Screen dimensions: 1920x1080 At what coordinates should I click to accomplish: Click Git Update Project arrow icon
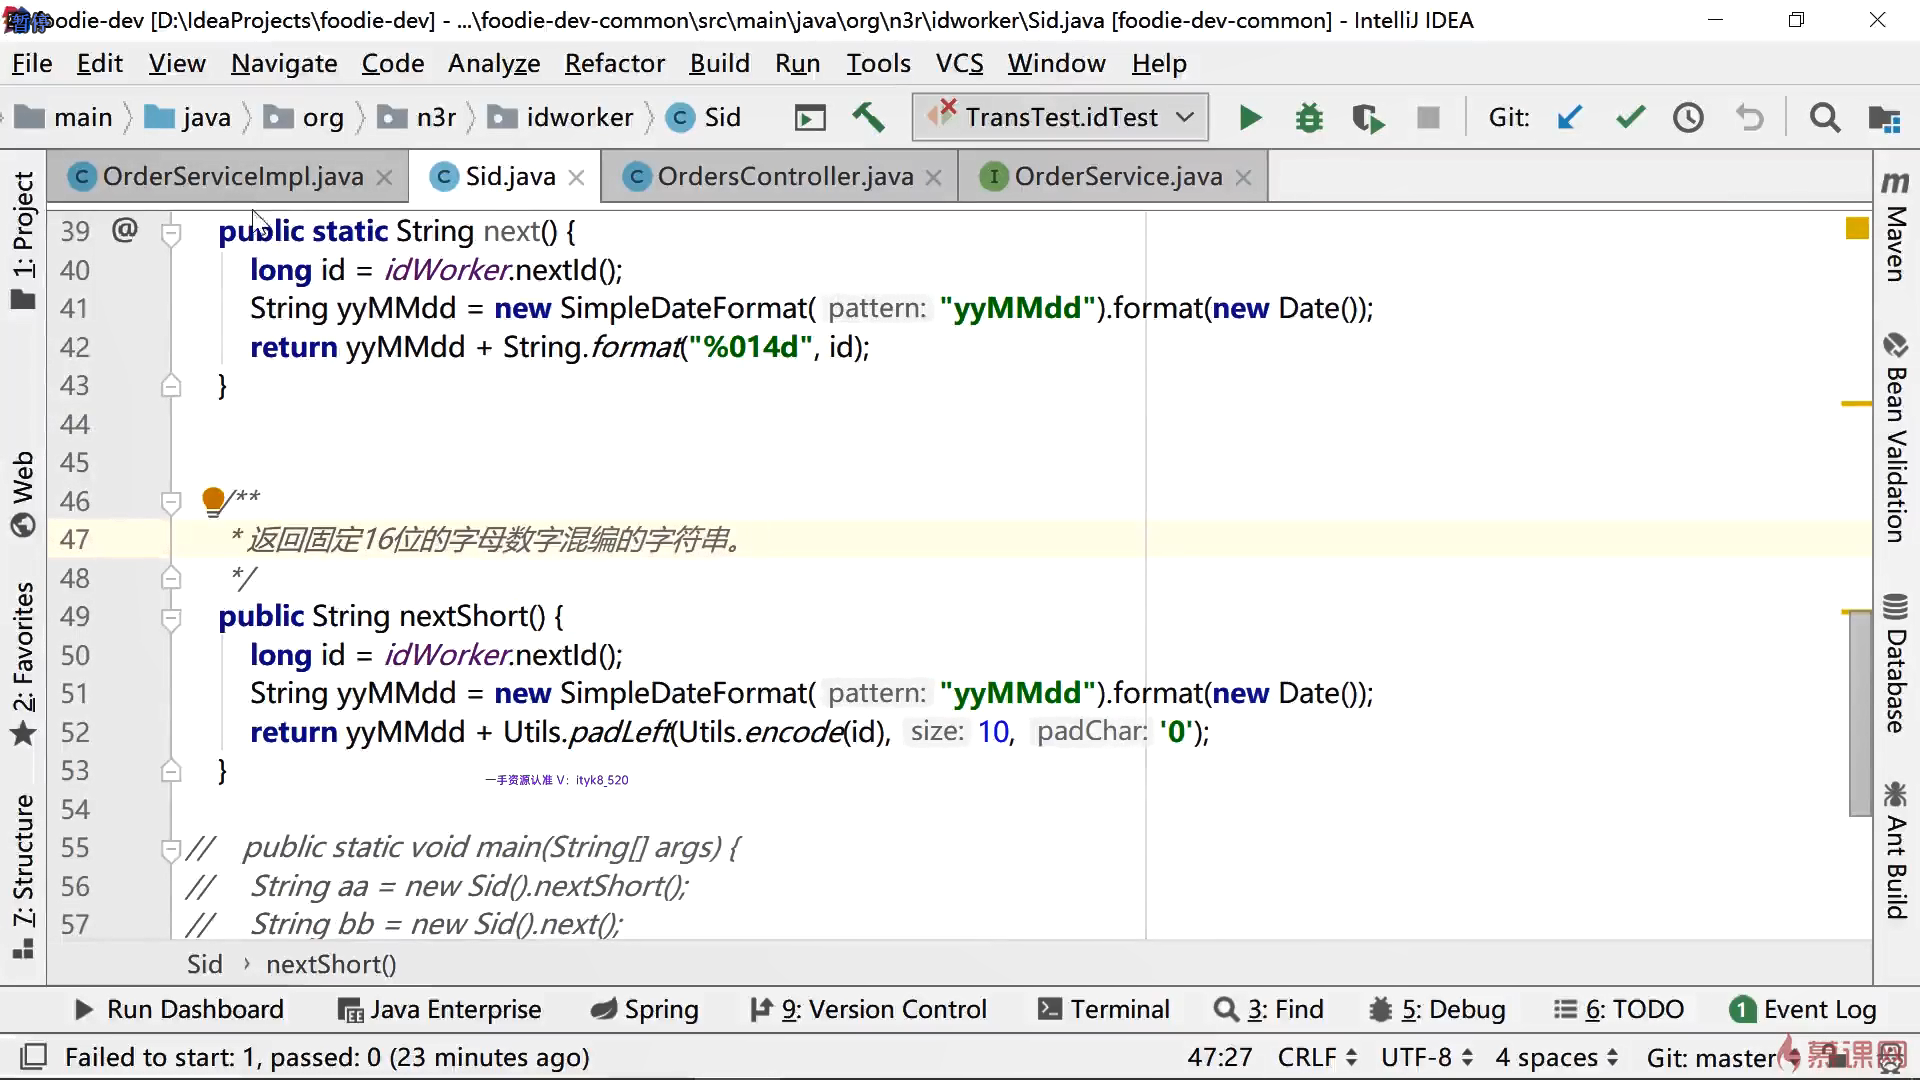point(1569,118)
